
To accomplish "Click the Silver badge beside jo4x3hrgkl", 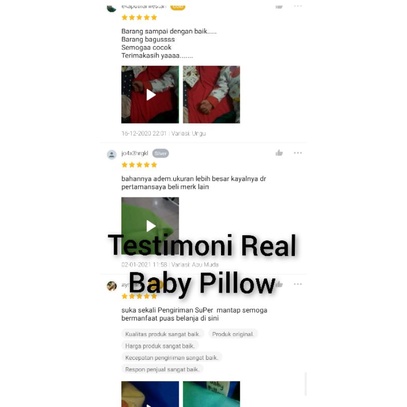I will point(160,153).
